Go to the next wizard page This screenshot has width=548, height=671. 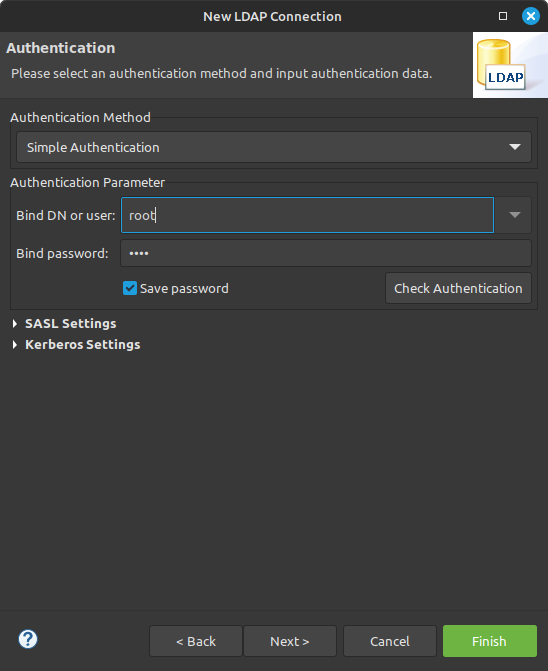click(290, 641)
